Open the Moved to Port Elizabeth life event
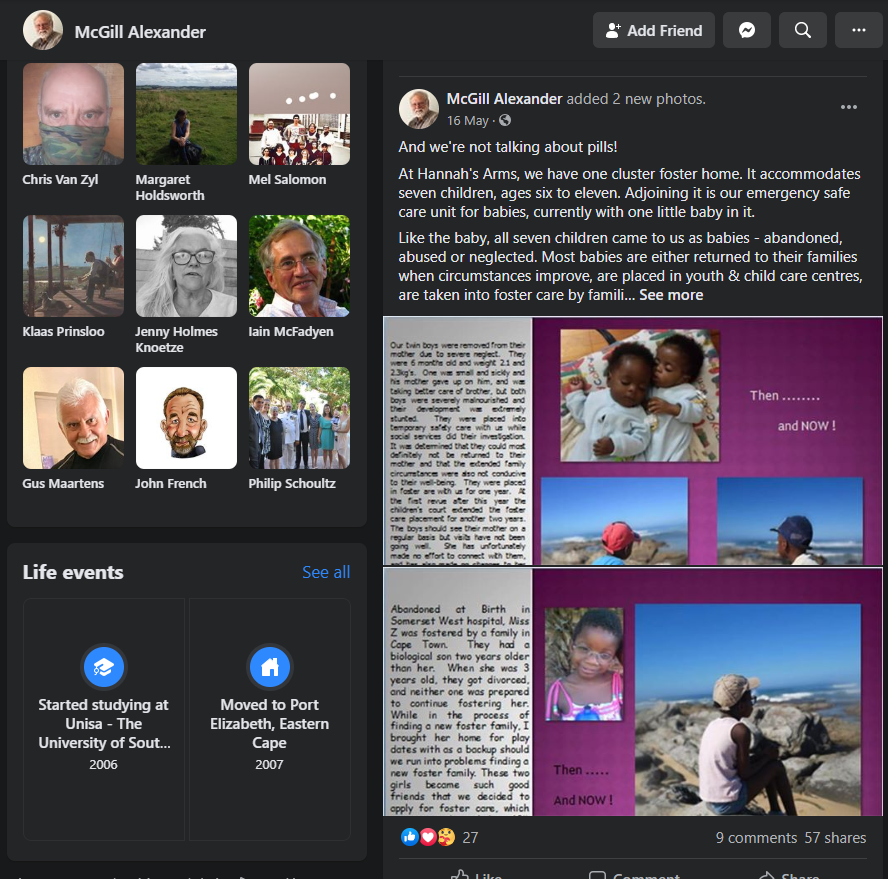The width and height of the screenshot is (888, 879). [x=270, y=719]
